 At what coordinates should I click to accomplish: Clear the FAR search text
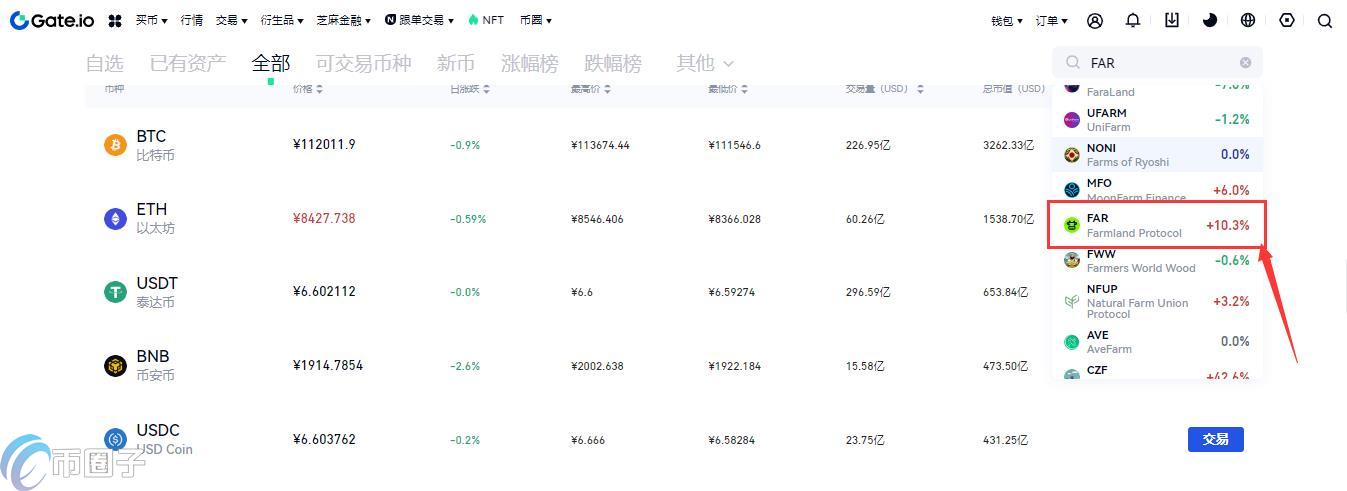tap(1245, 62)
